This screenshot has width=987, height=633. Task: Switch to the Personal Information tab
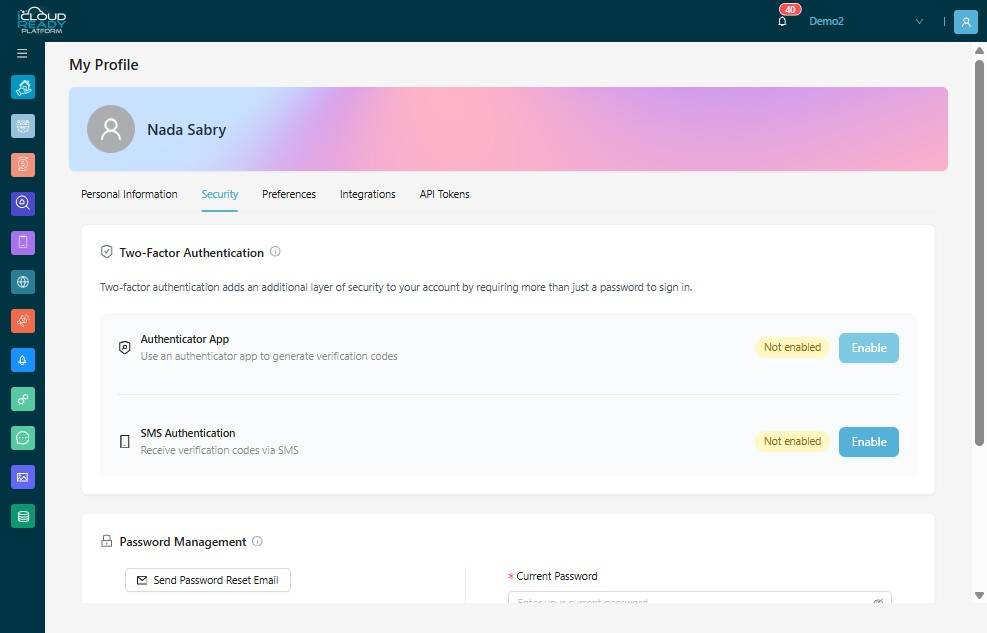129,194
